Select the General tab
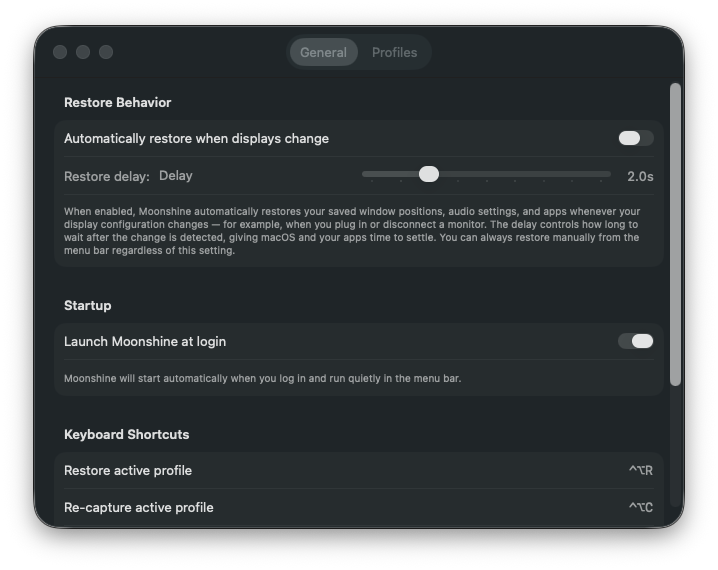 pos(323,52)
